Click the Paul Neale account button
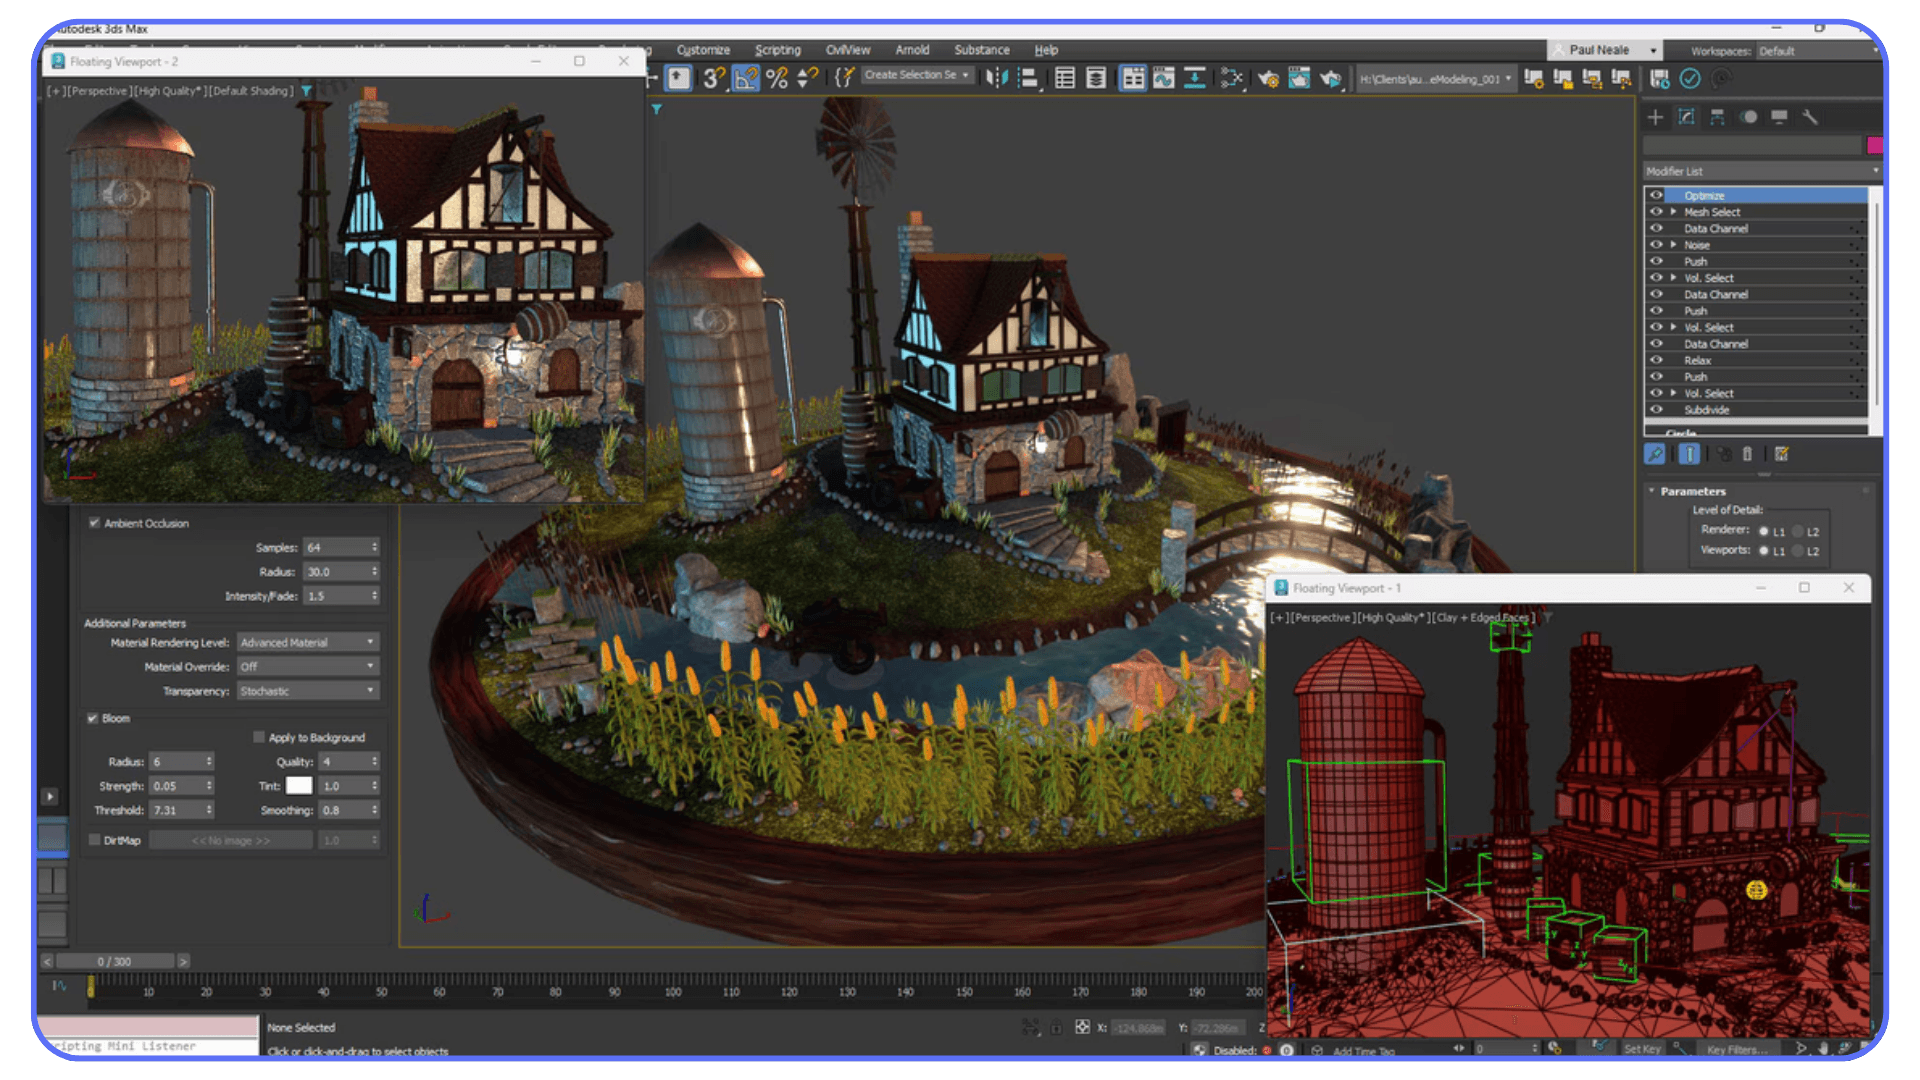The image size is (1920, 1080). pyautogui.click(x=1604, y=50)
